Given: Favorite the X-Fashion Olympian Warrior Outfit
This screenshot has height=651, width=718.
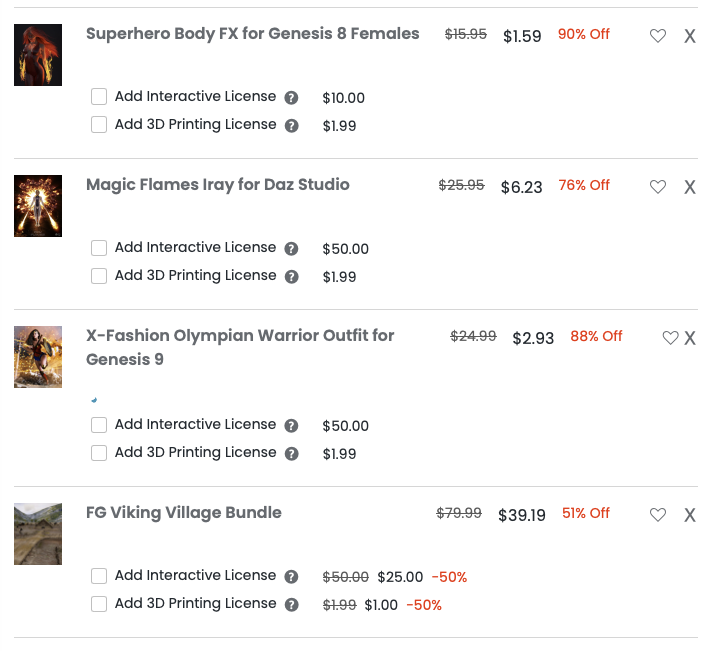Looking at the screenshot, I should 670,338.
